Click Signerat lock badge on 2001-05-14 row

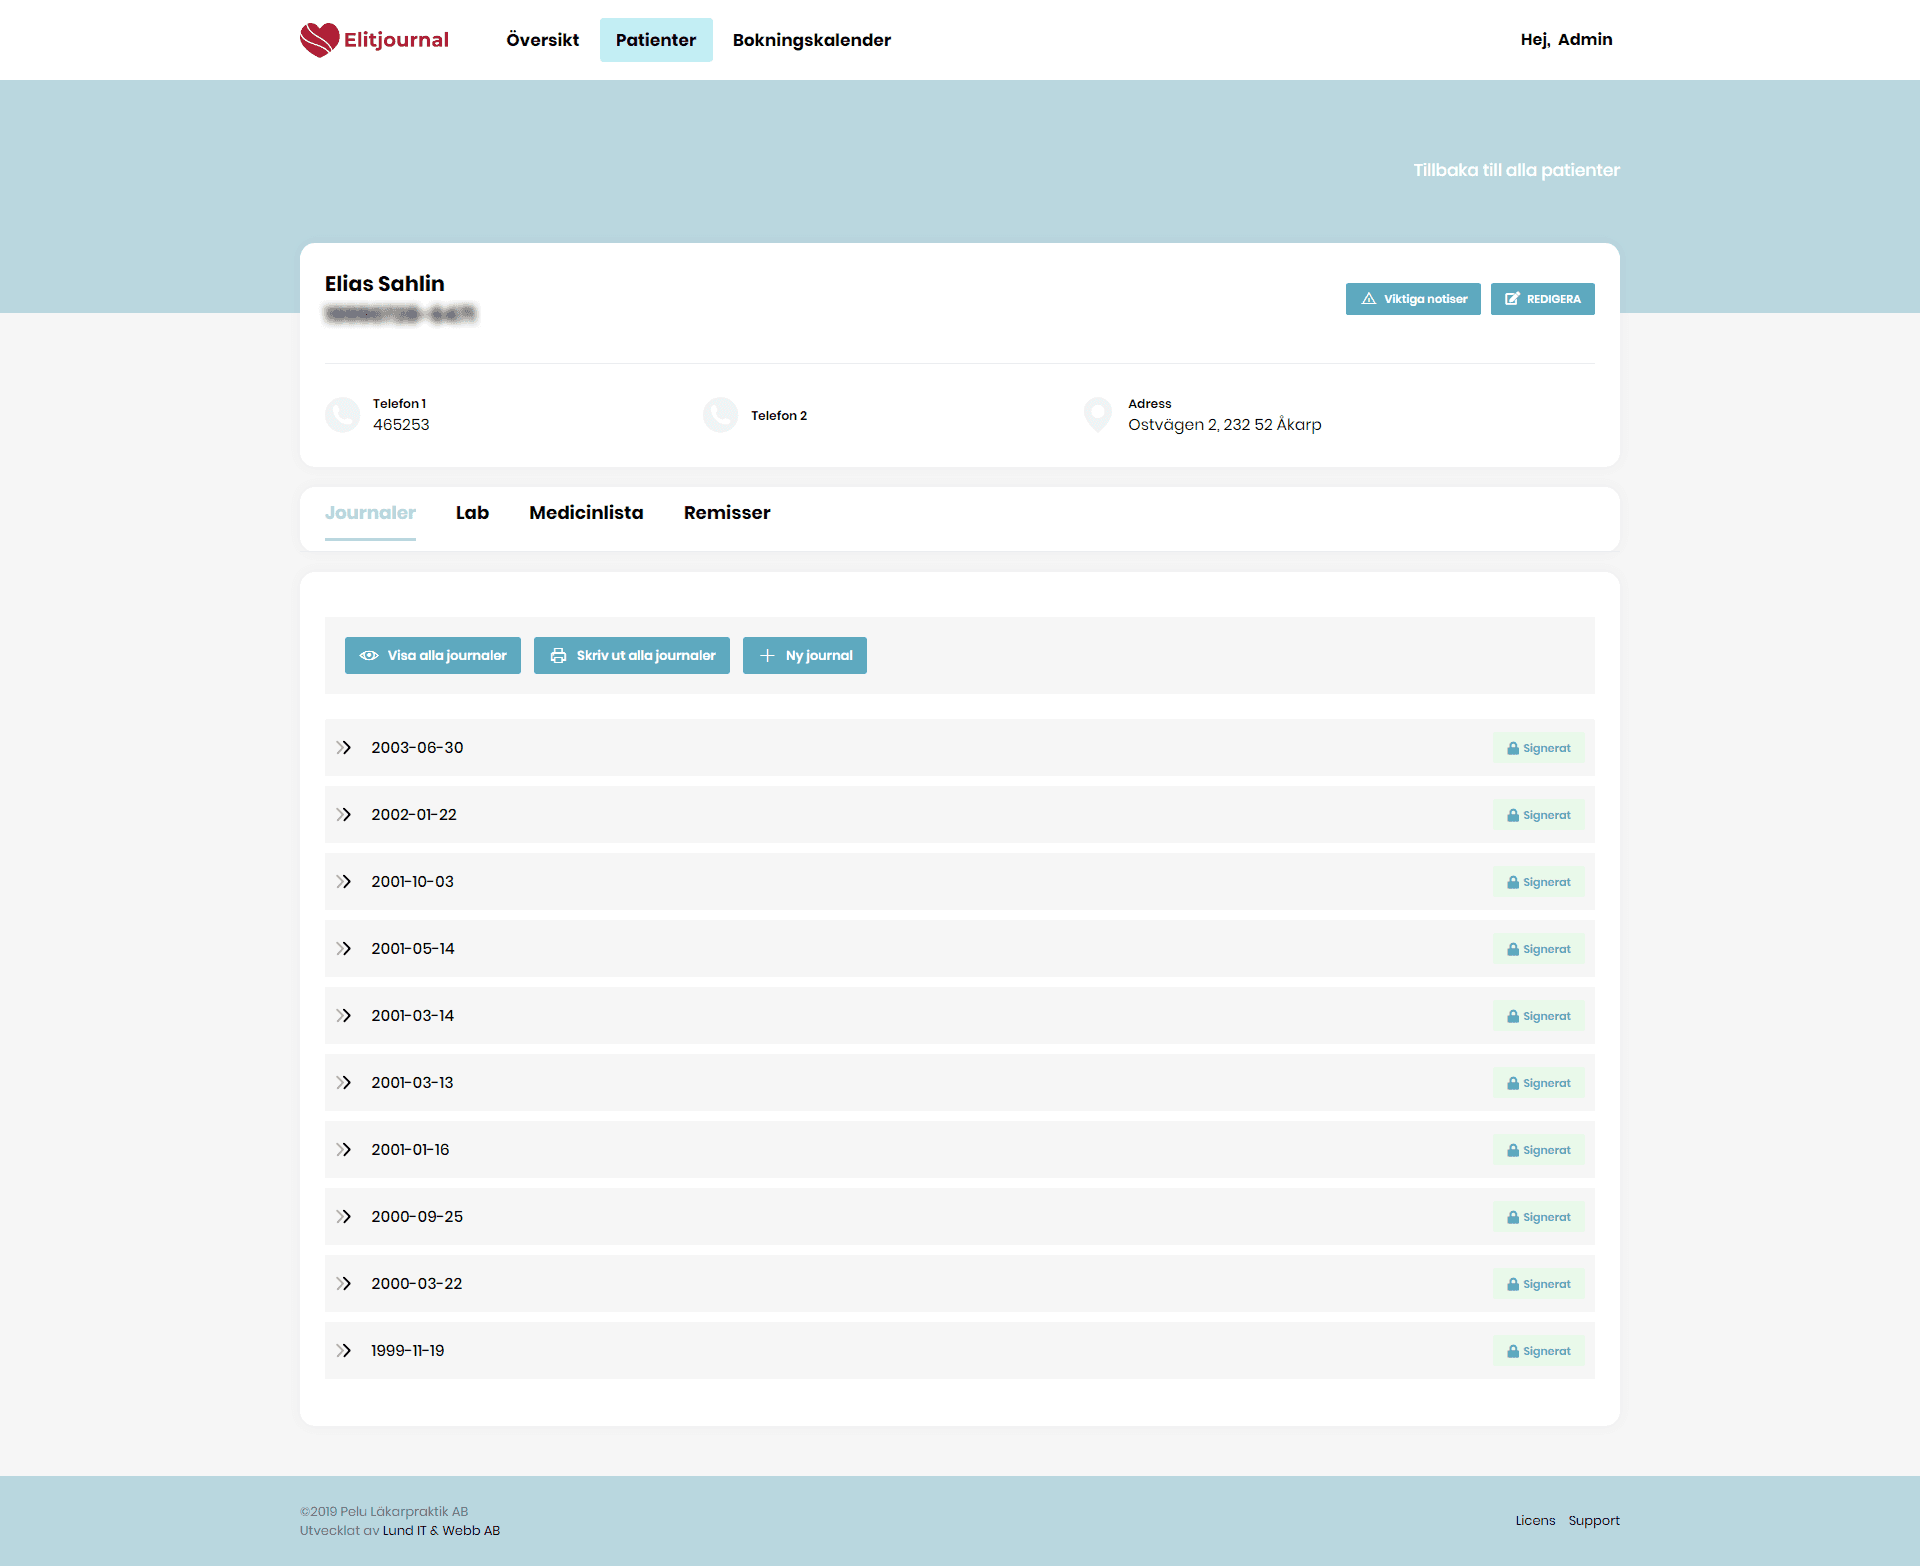pyautogui.click(x=1539, y=949)
